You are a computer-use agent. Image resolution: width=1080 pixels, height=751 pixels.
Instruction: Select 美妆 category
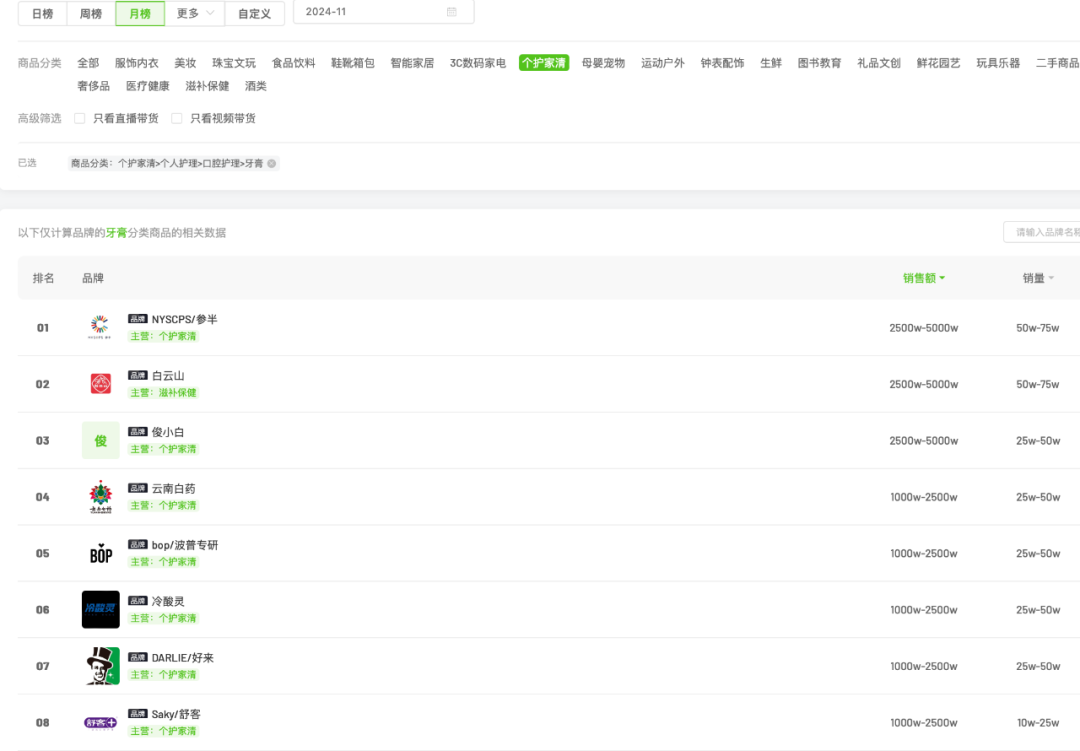(x=185, y=63)
